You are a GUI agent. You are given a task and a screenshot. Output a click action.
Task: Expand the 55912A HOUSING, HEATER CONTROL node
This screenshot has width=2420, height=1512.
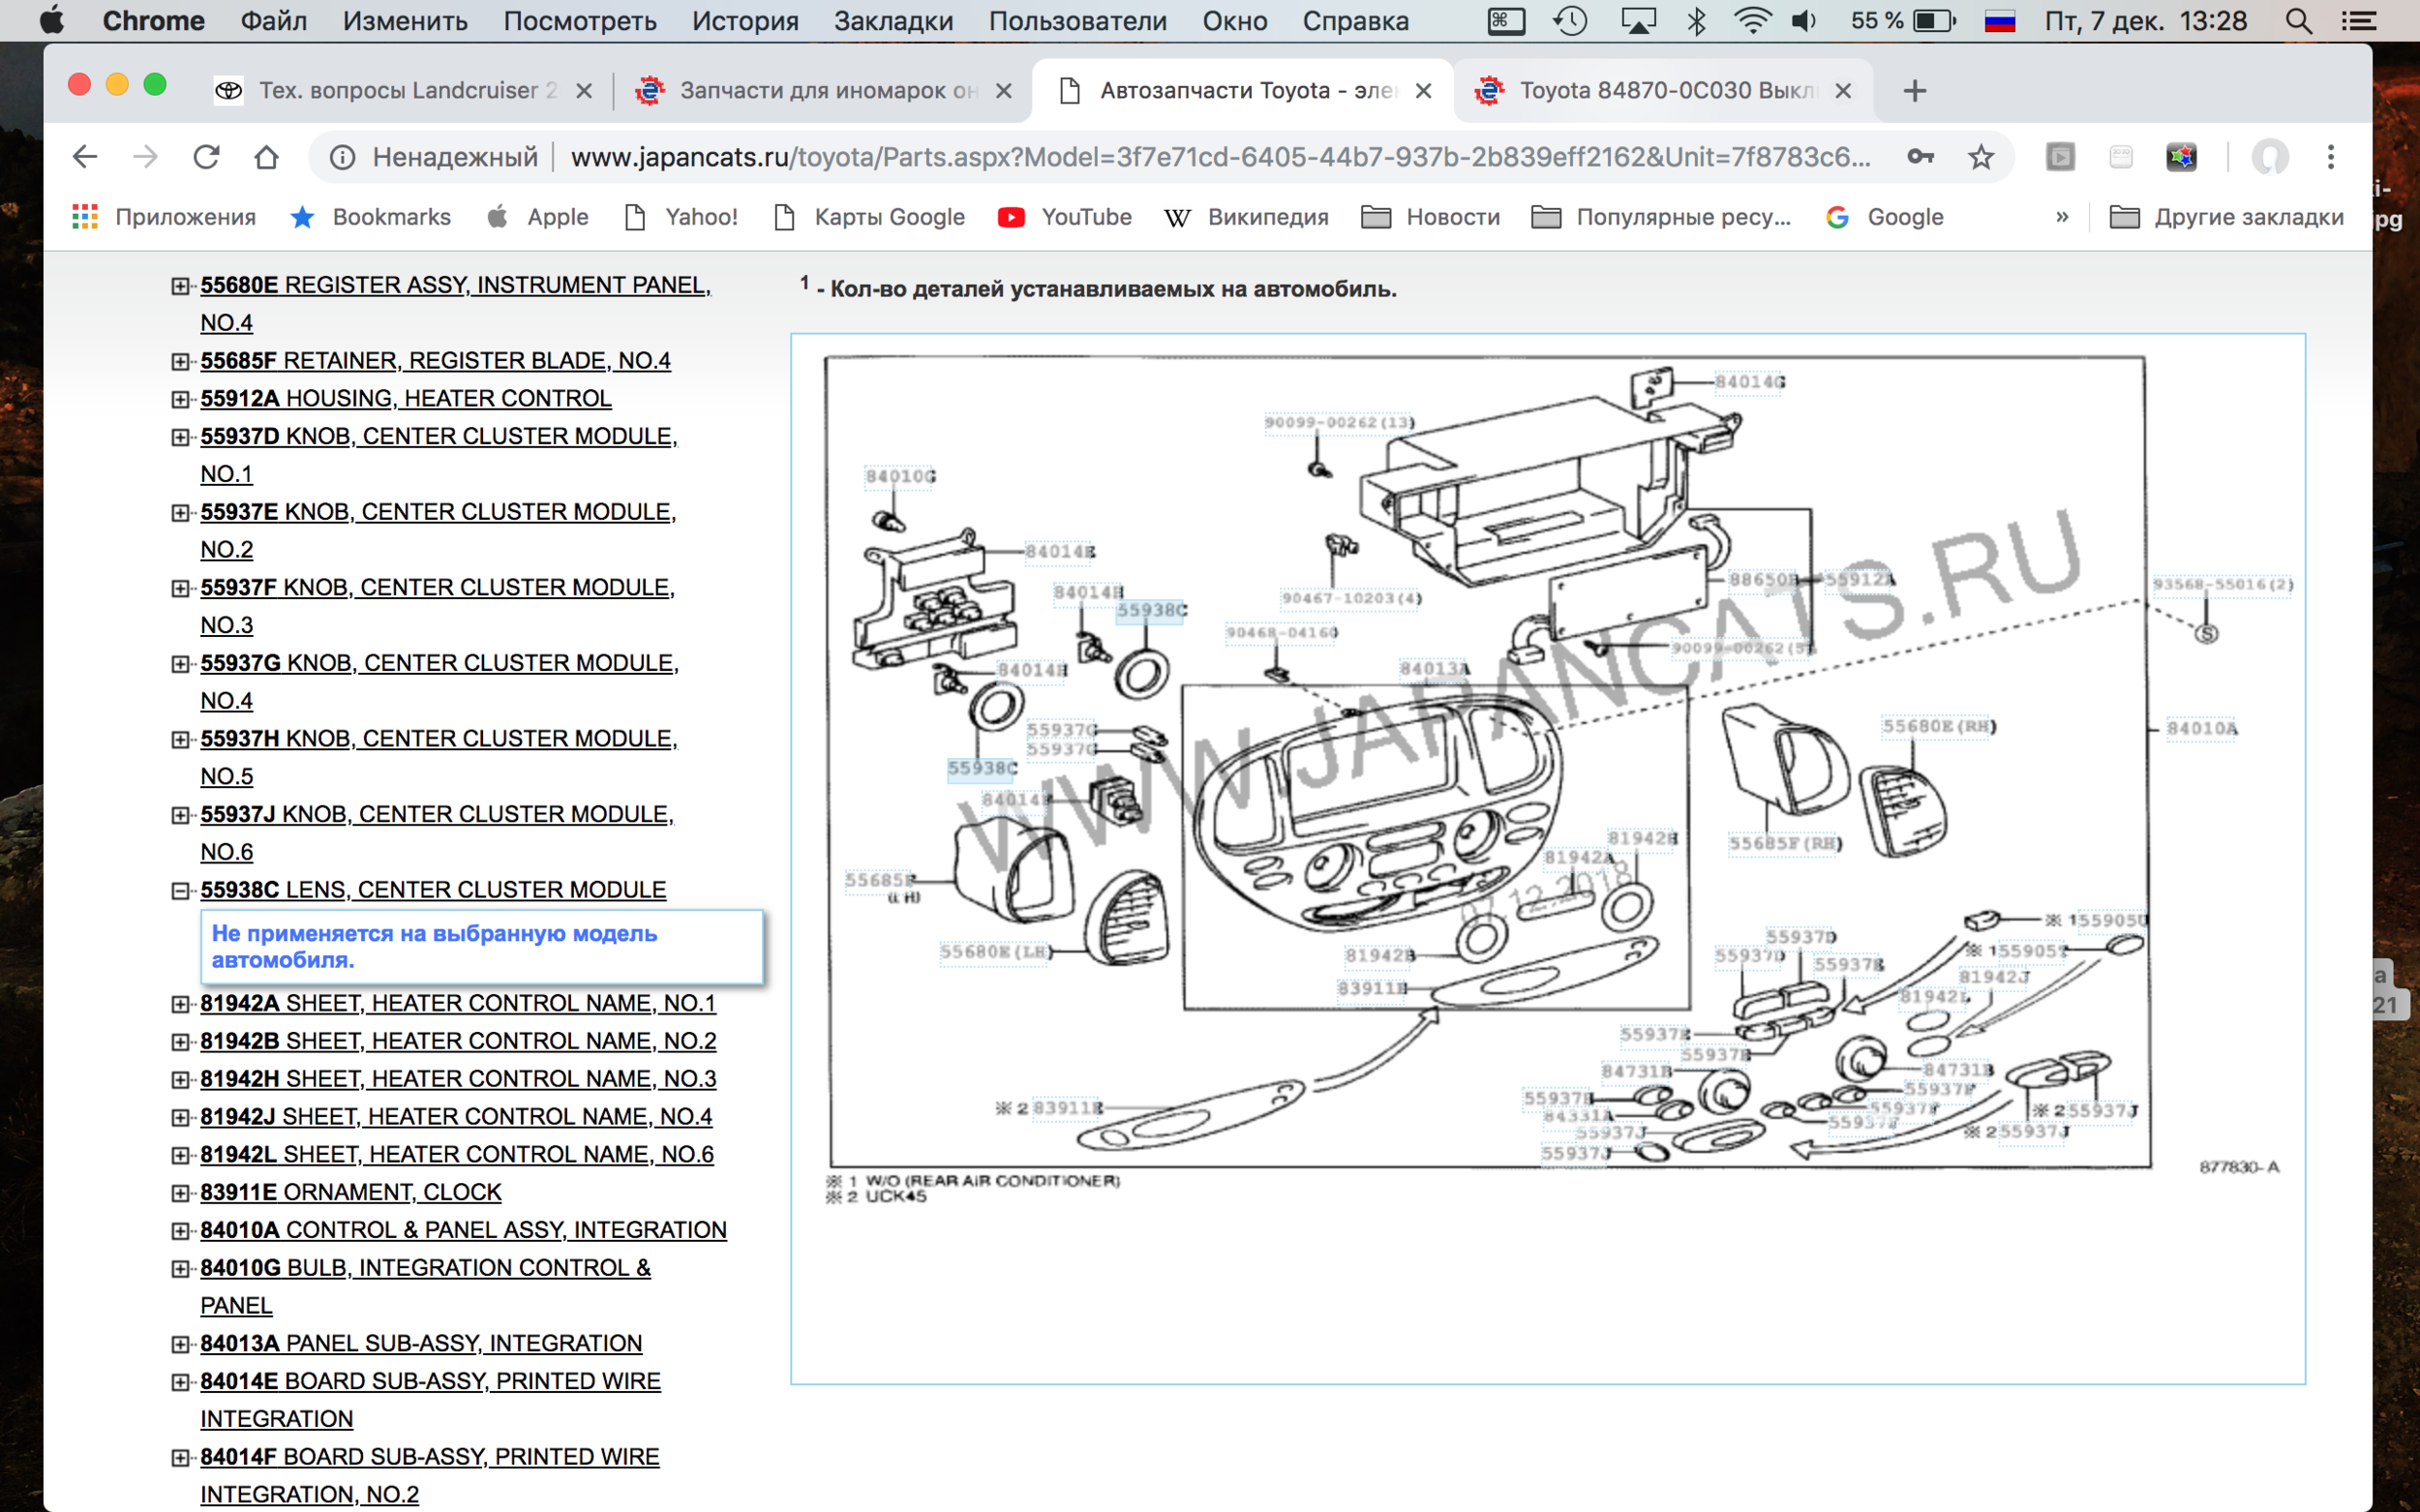tap(180, 399)
